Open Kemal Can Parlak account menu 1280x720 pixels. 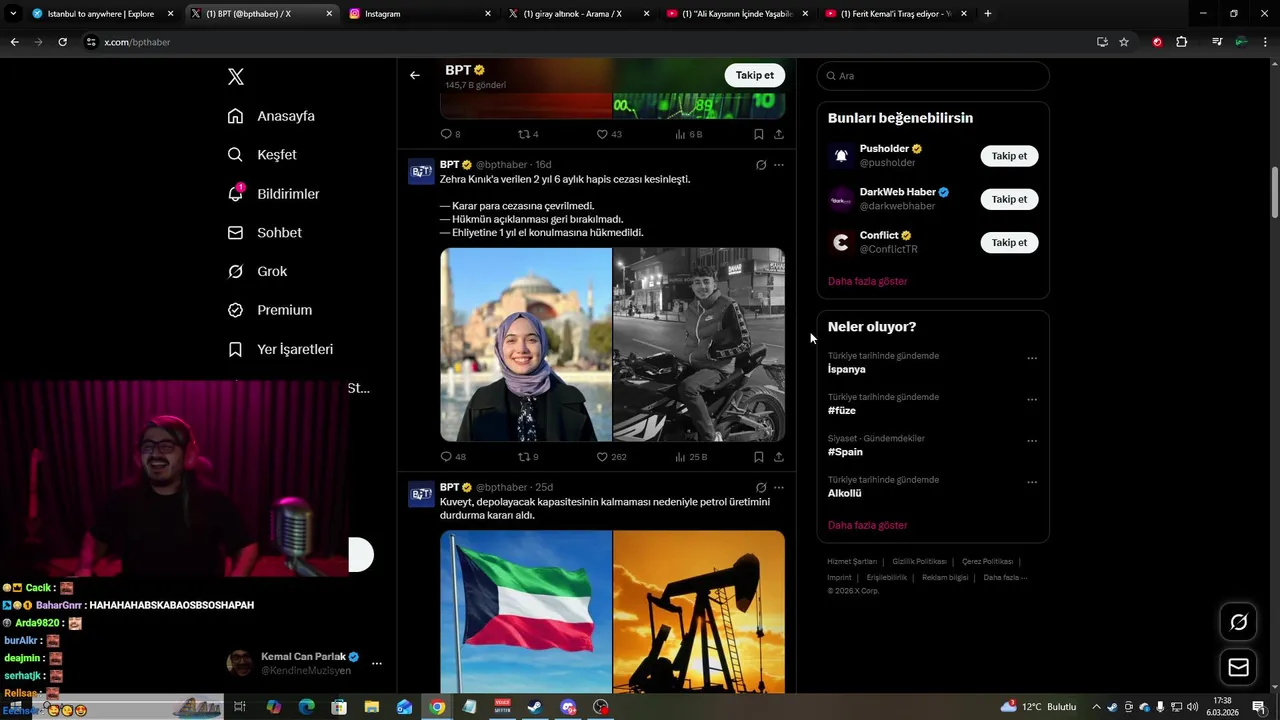tap(306, 663)
